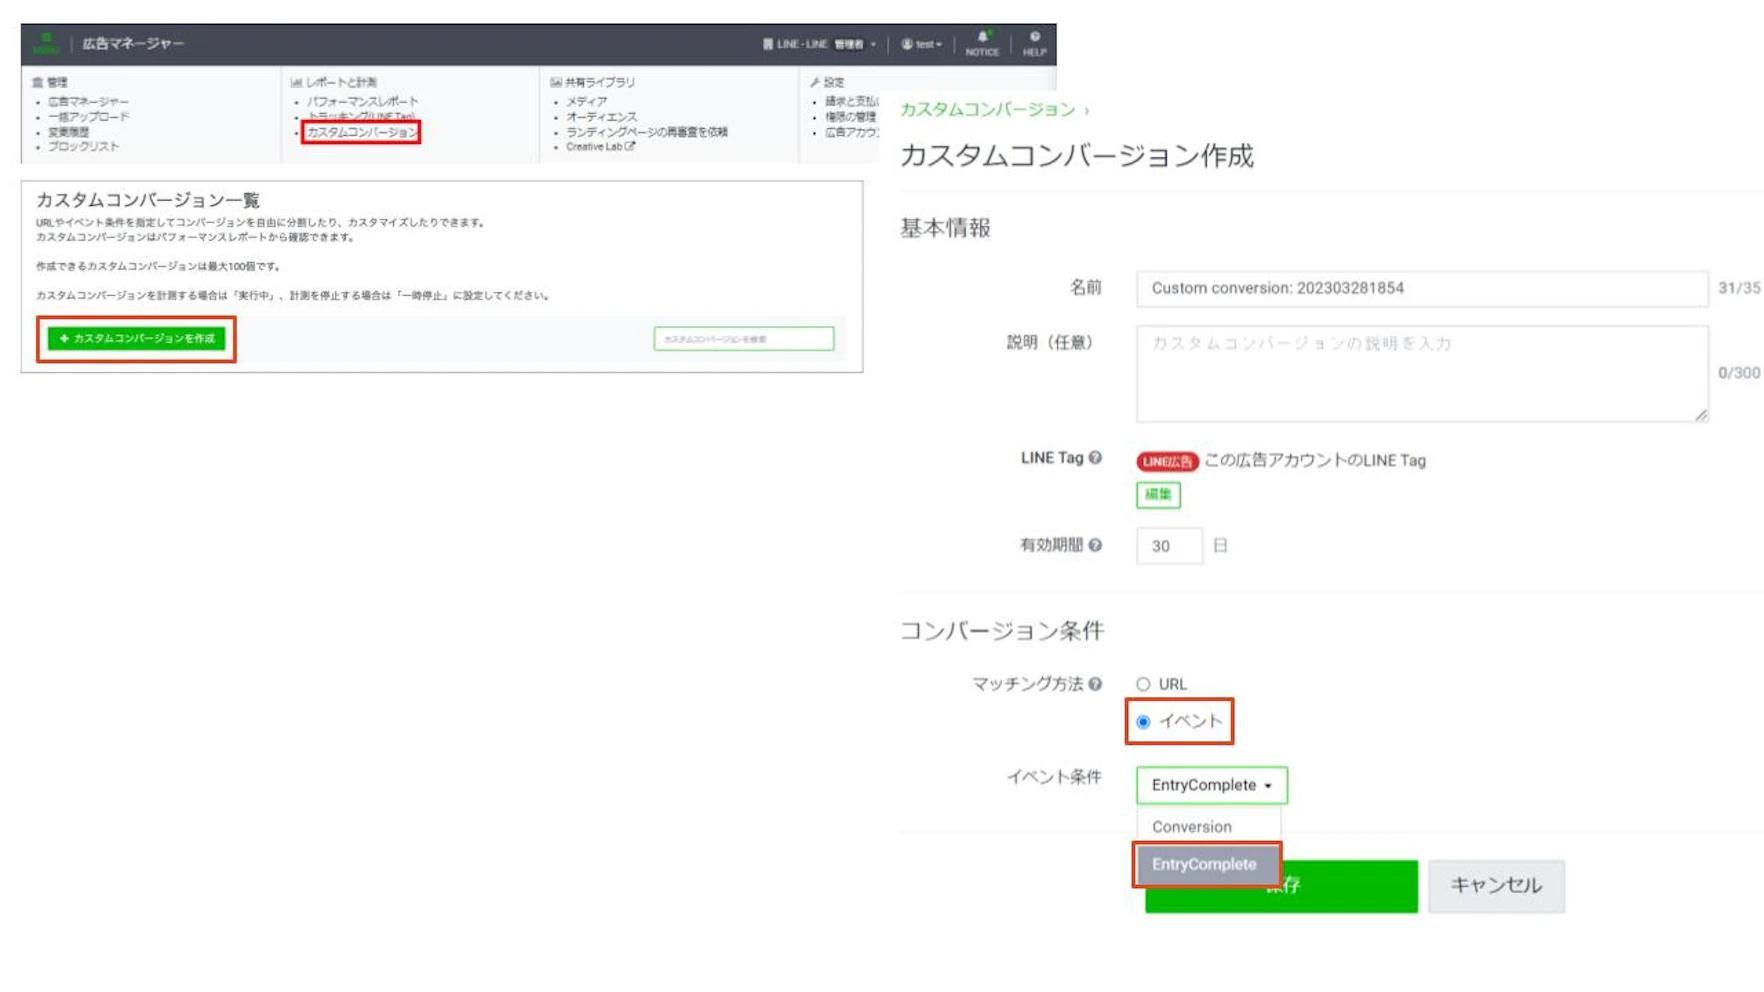Select the URL matching method radio
Image resolution: width=1764 pixels, height=992 pixels.
click(x=1143, y=685)
